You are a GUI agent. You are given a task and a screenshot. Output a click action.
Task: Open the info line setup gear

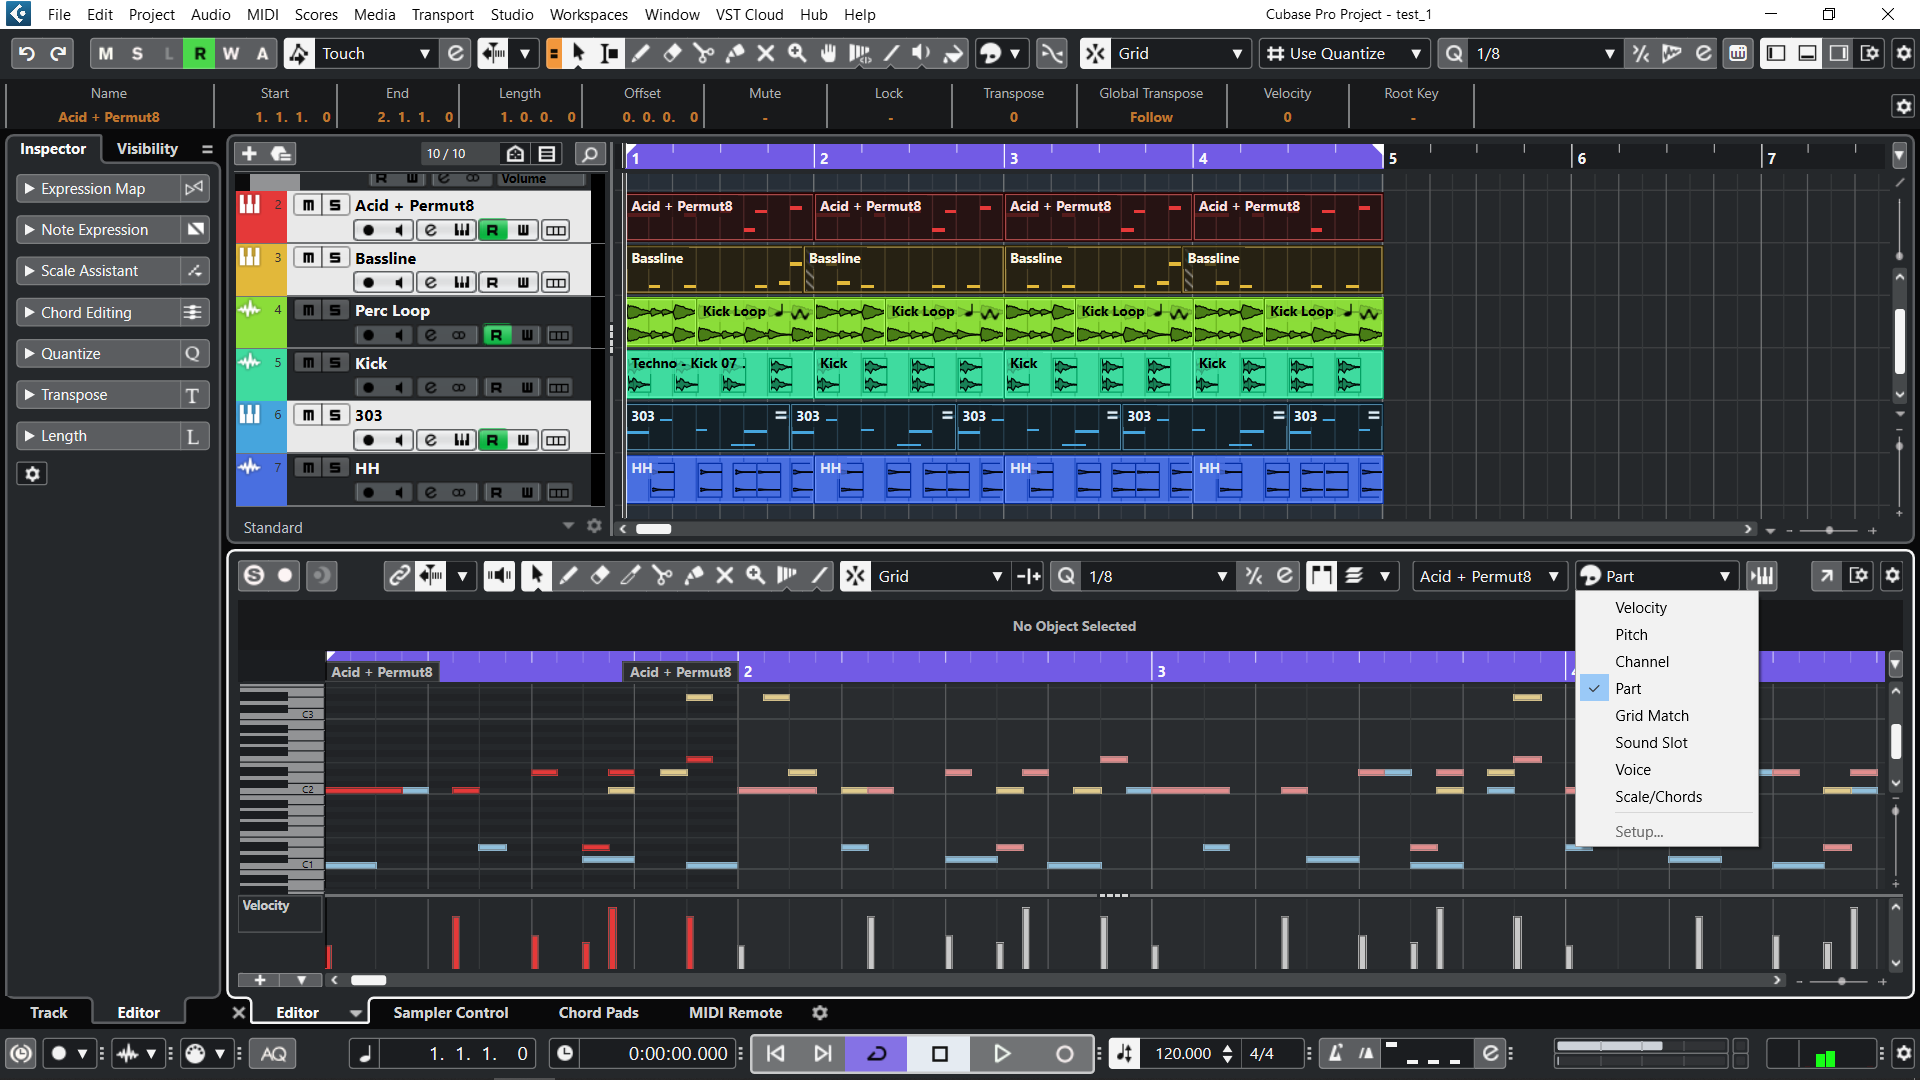[x=1903, y=106]
